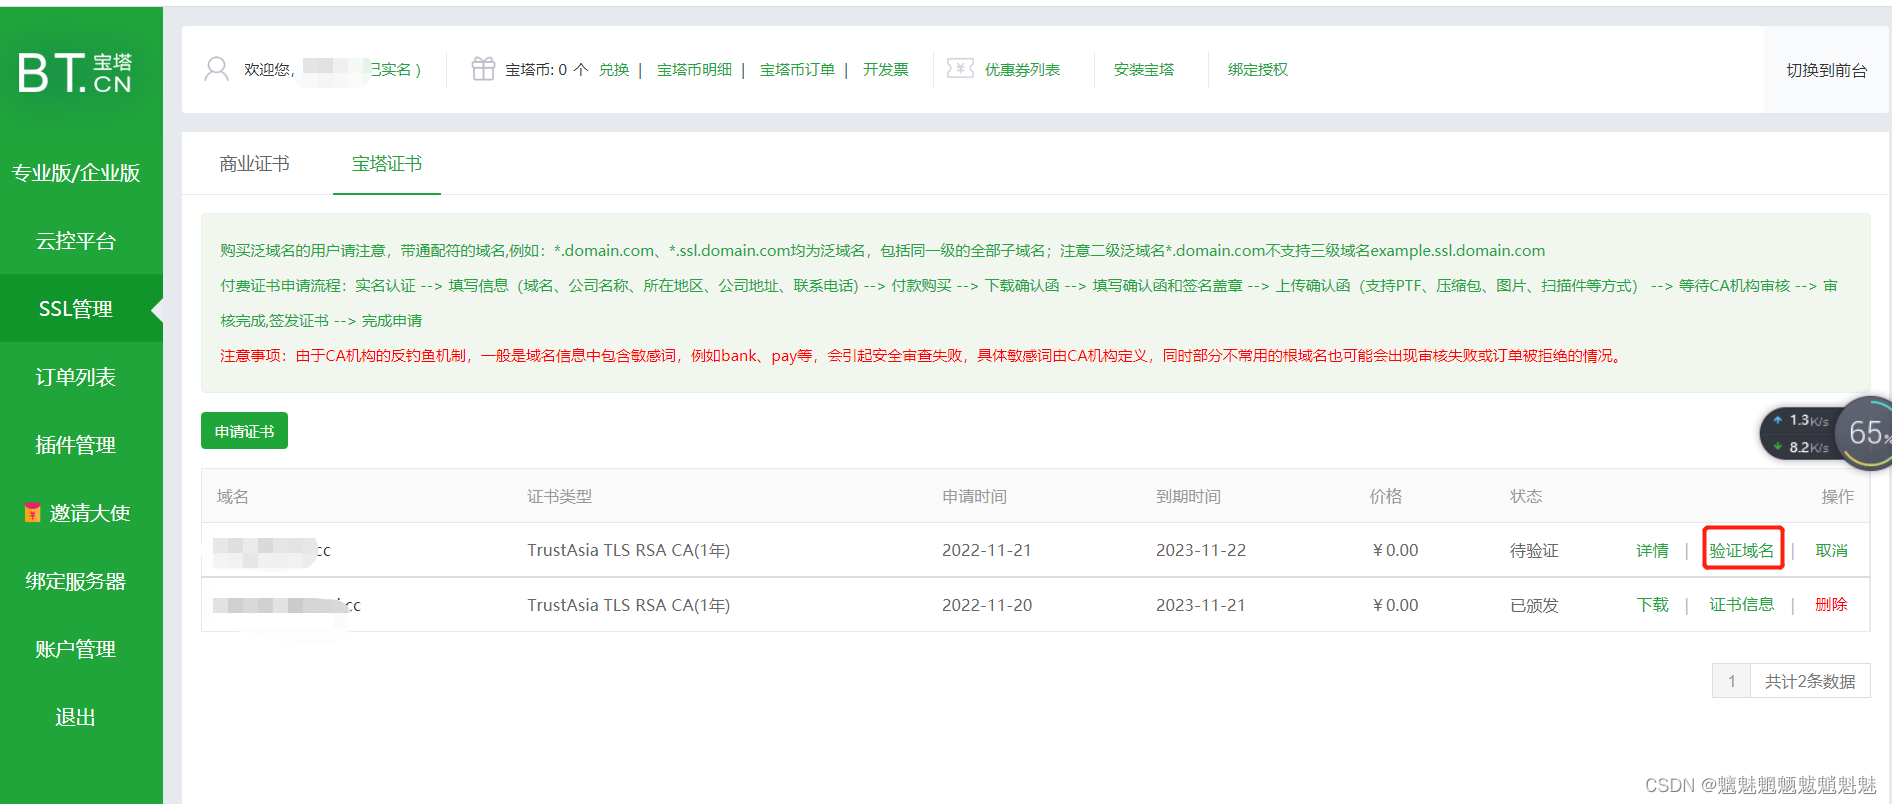Screen dimensions: 1892x804
Task: Click the user avatar icon
Action: click(x=216, y=69)
